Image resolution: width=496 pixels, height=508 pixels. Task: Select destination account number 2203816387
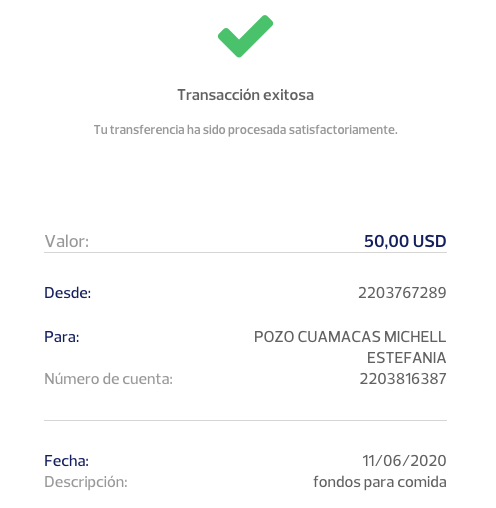pos(403,379)
